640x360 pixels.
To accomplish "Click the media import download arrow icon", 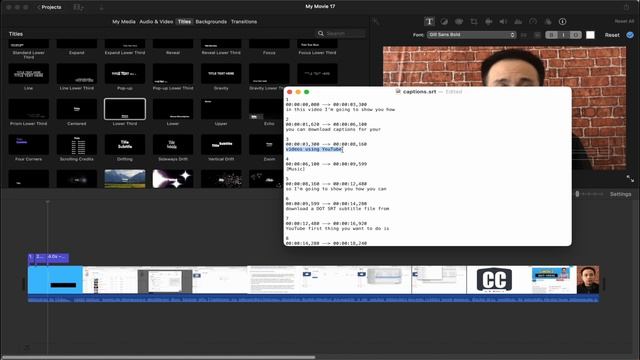I will click(x=101, y=7).
